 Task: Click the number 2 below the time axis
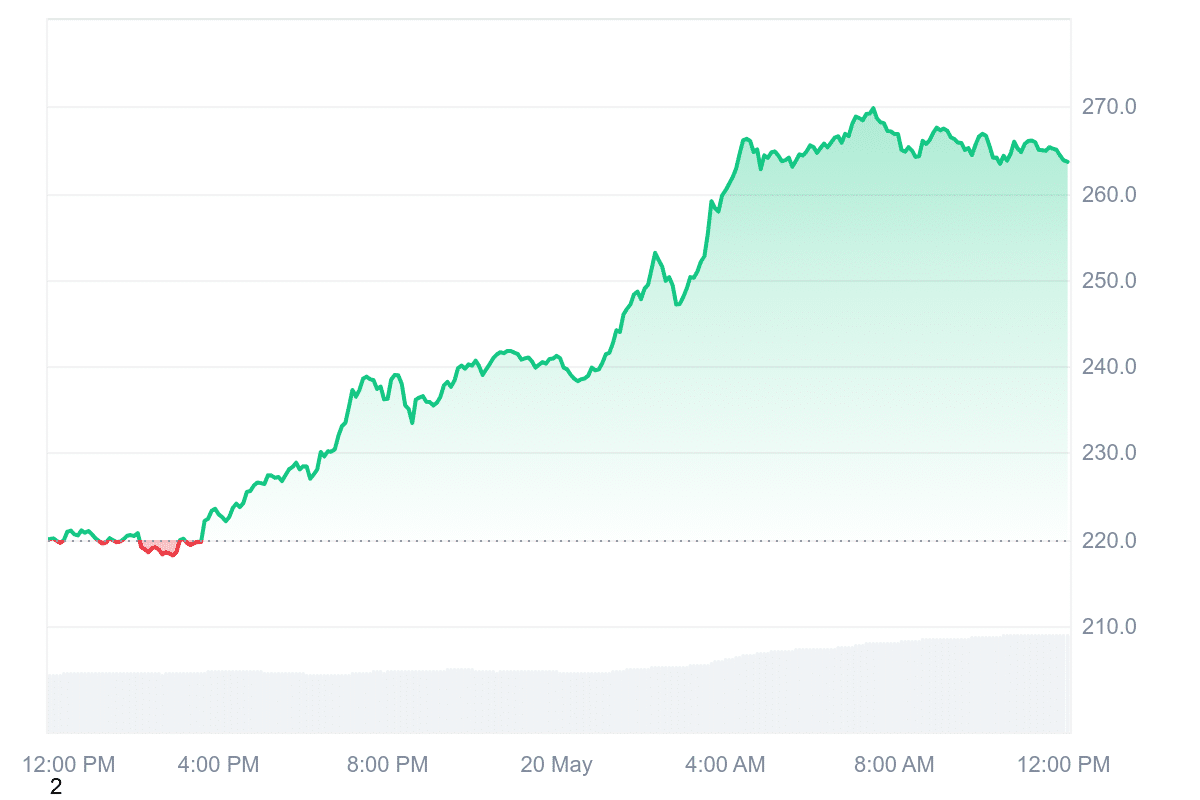[56, 788]
